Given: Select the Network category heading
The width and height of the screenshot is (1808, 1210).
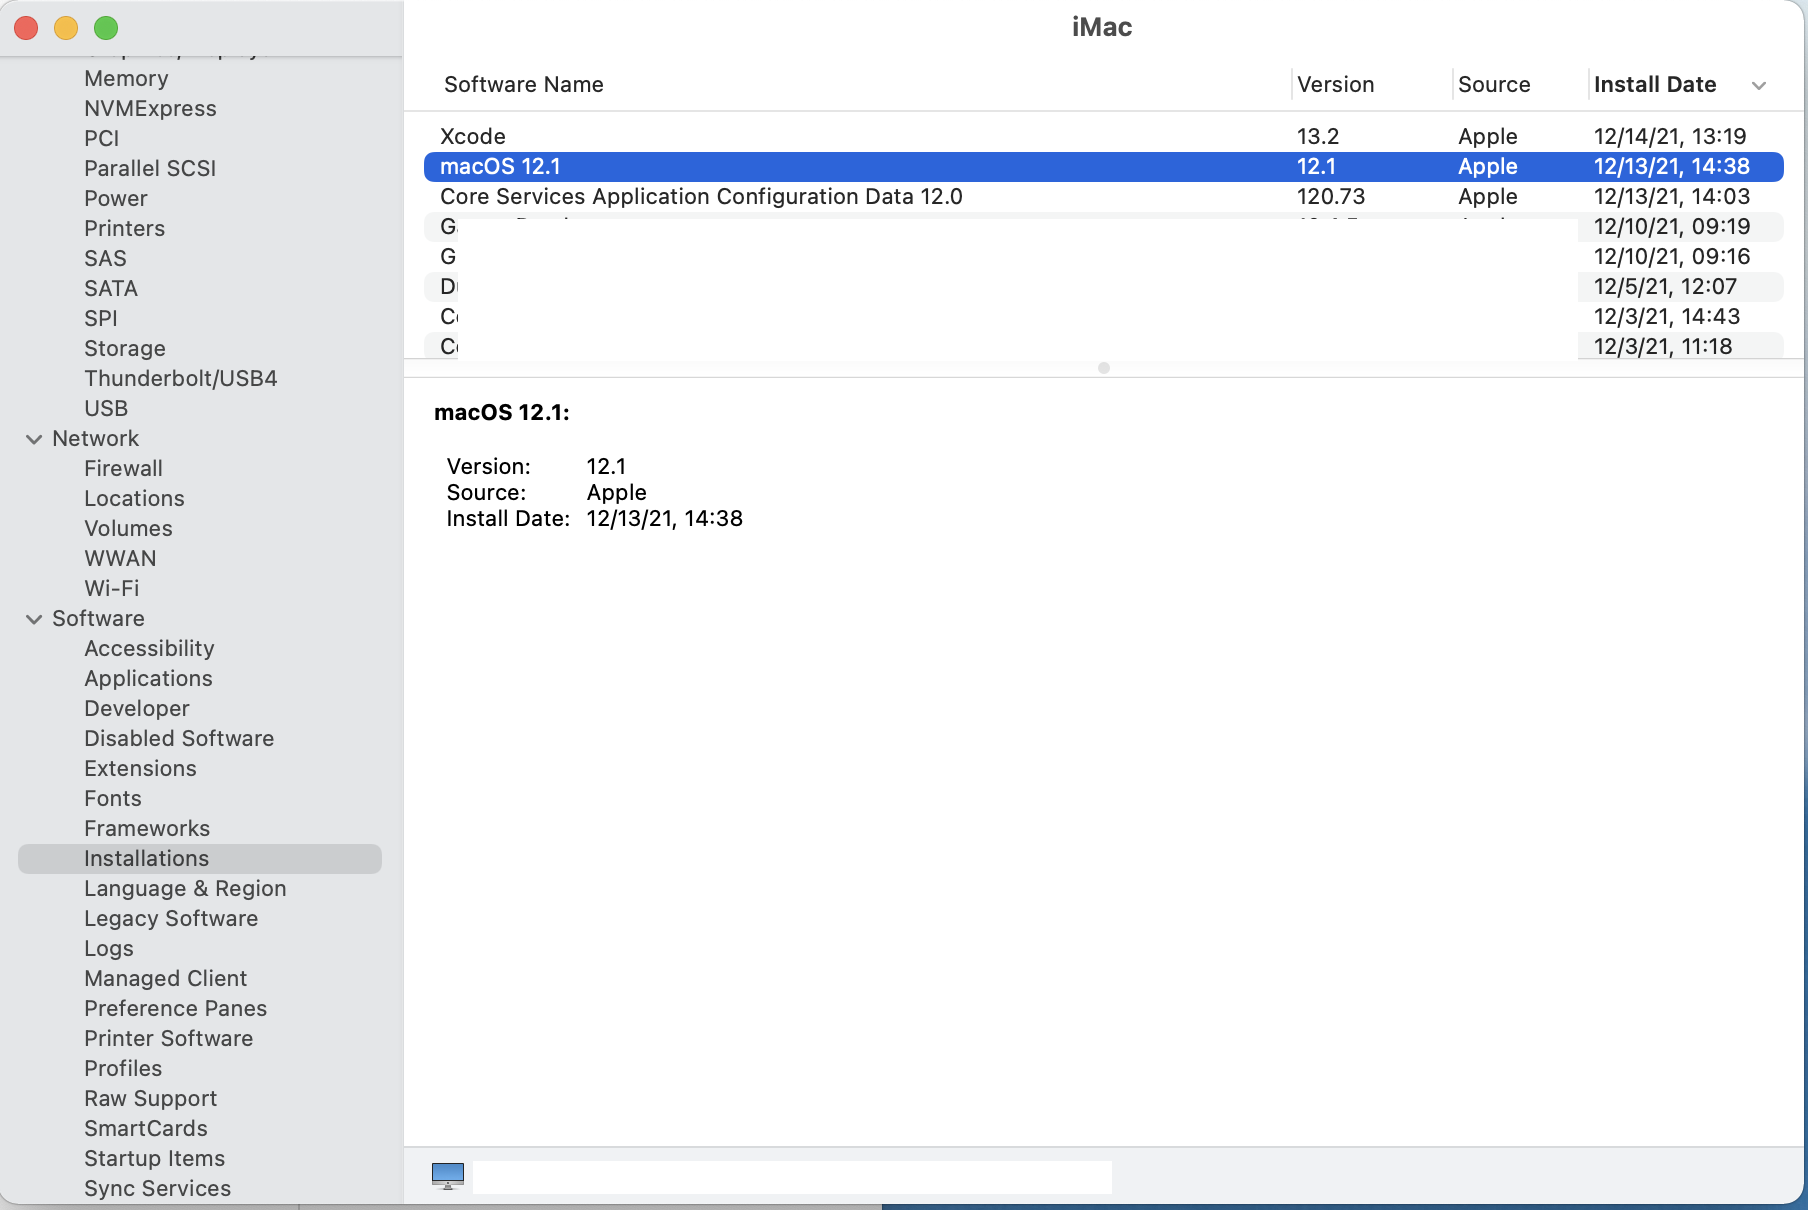Looking at the screenshot, I should pyautogui.click(x=96, y=439).
